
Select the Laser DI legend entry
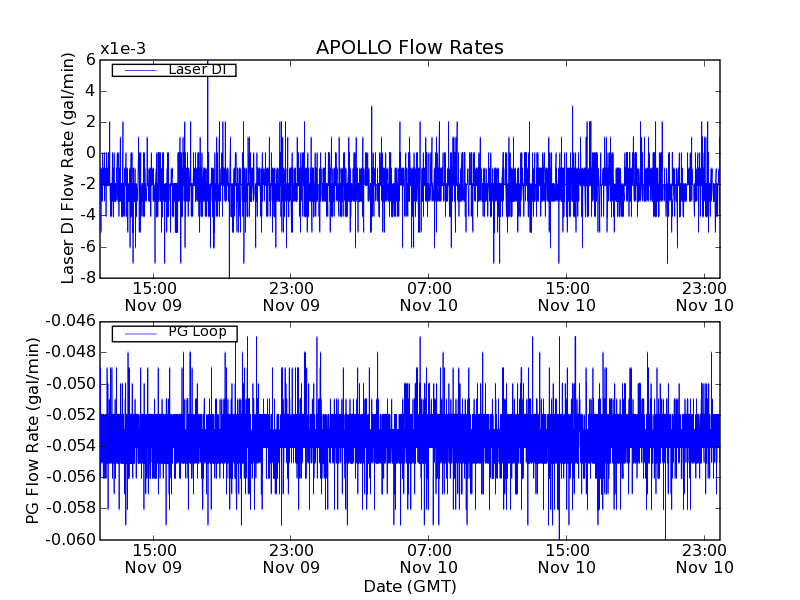click(197, 70)
